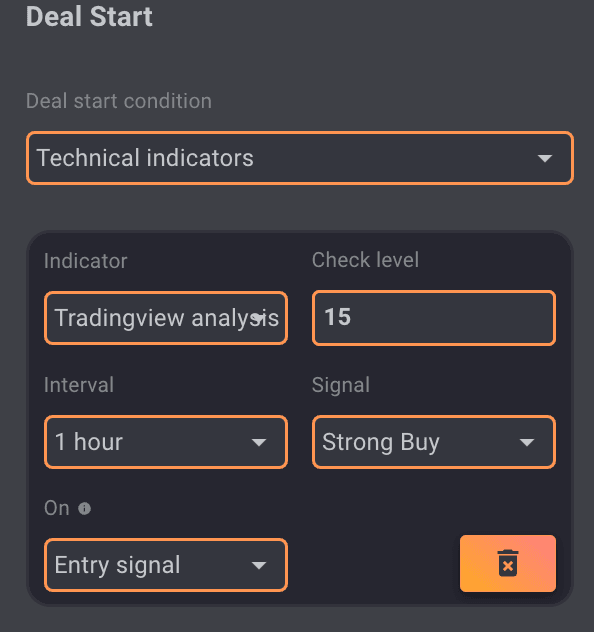Image resolution: width=594 pixels, height=632 pixels.
Task: Open the Entry signal dropdown
Action: [166, 565]
